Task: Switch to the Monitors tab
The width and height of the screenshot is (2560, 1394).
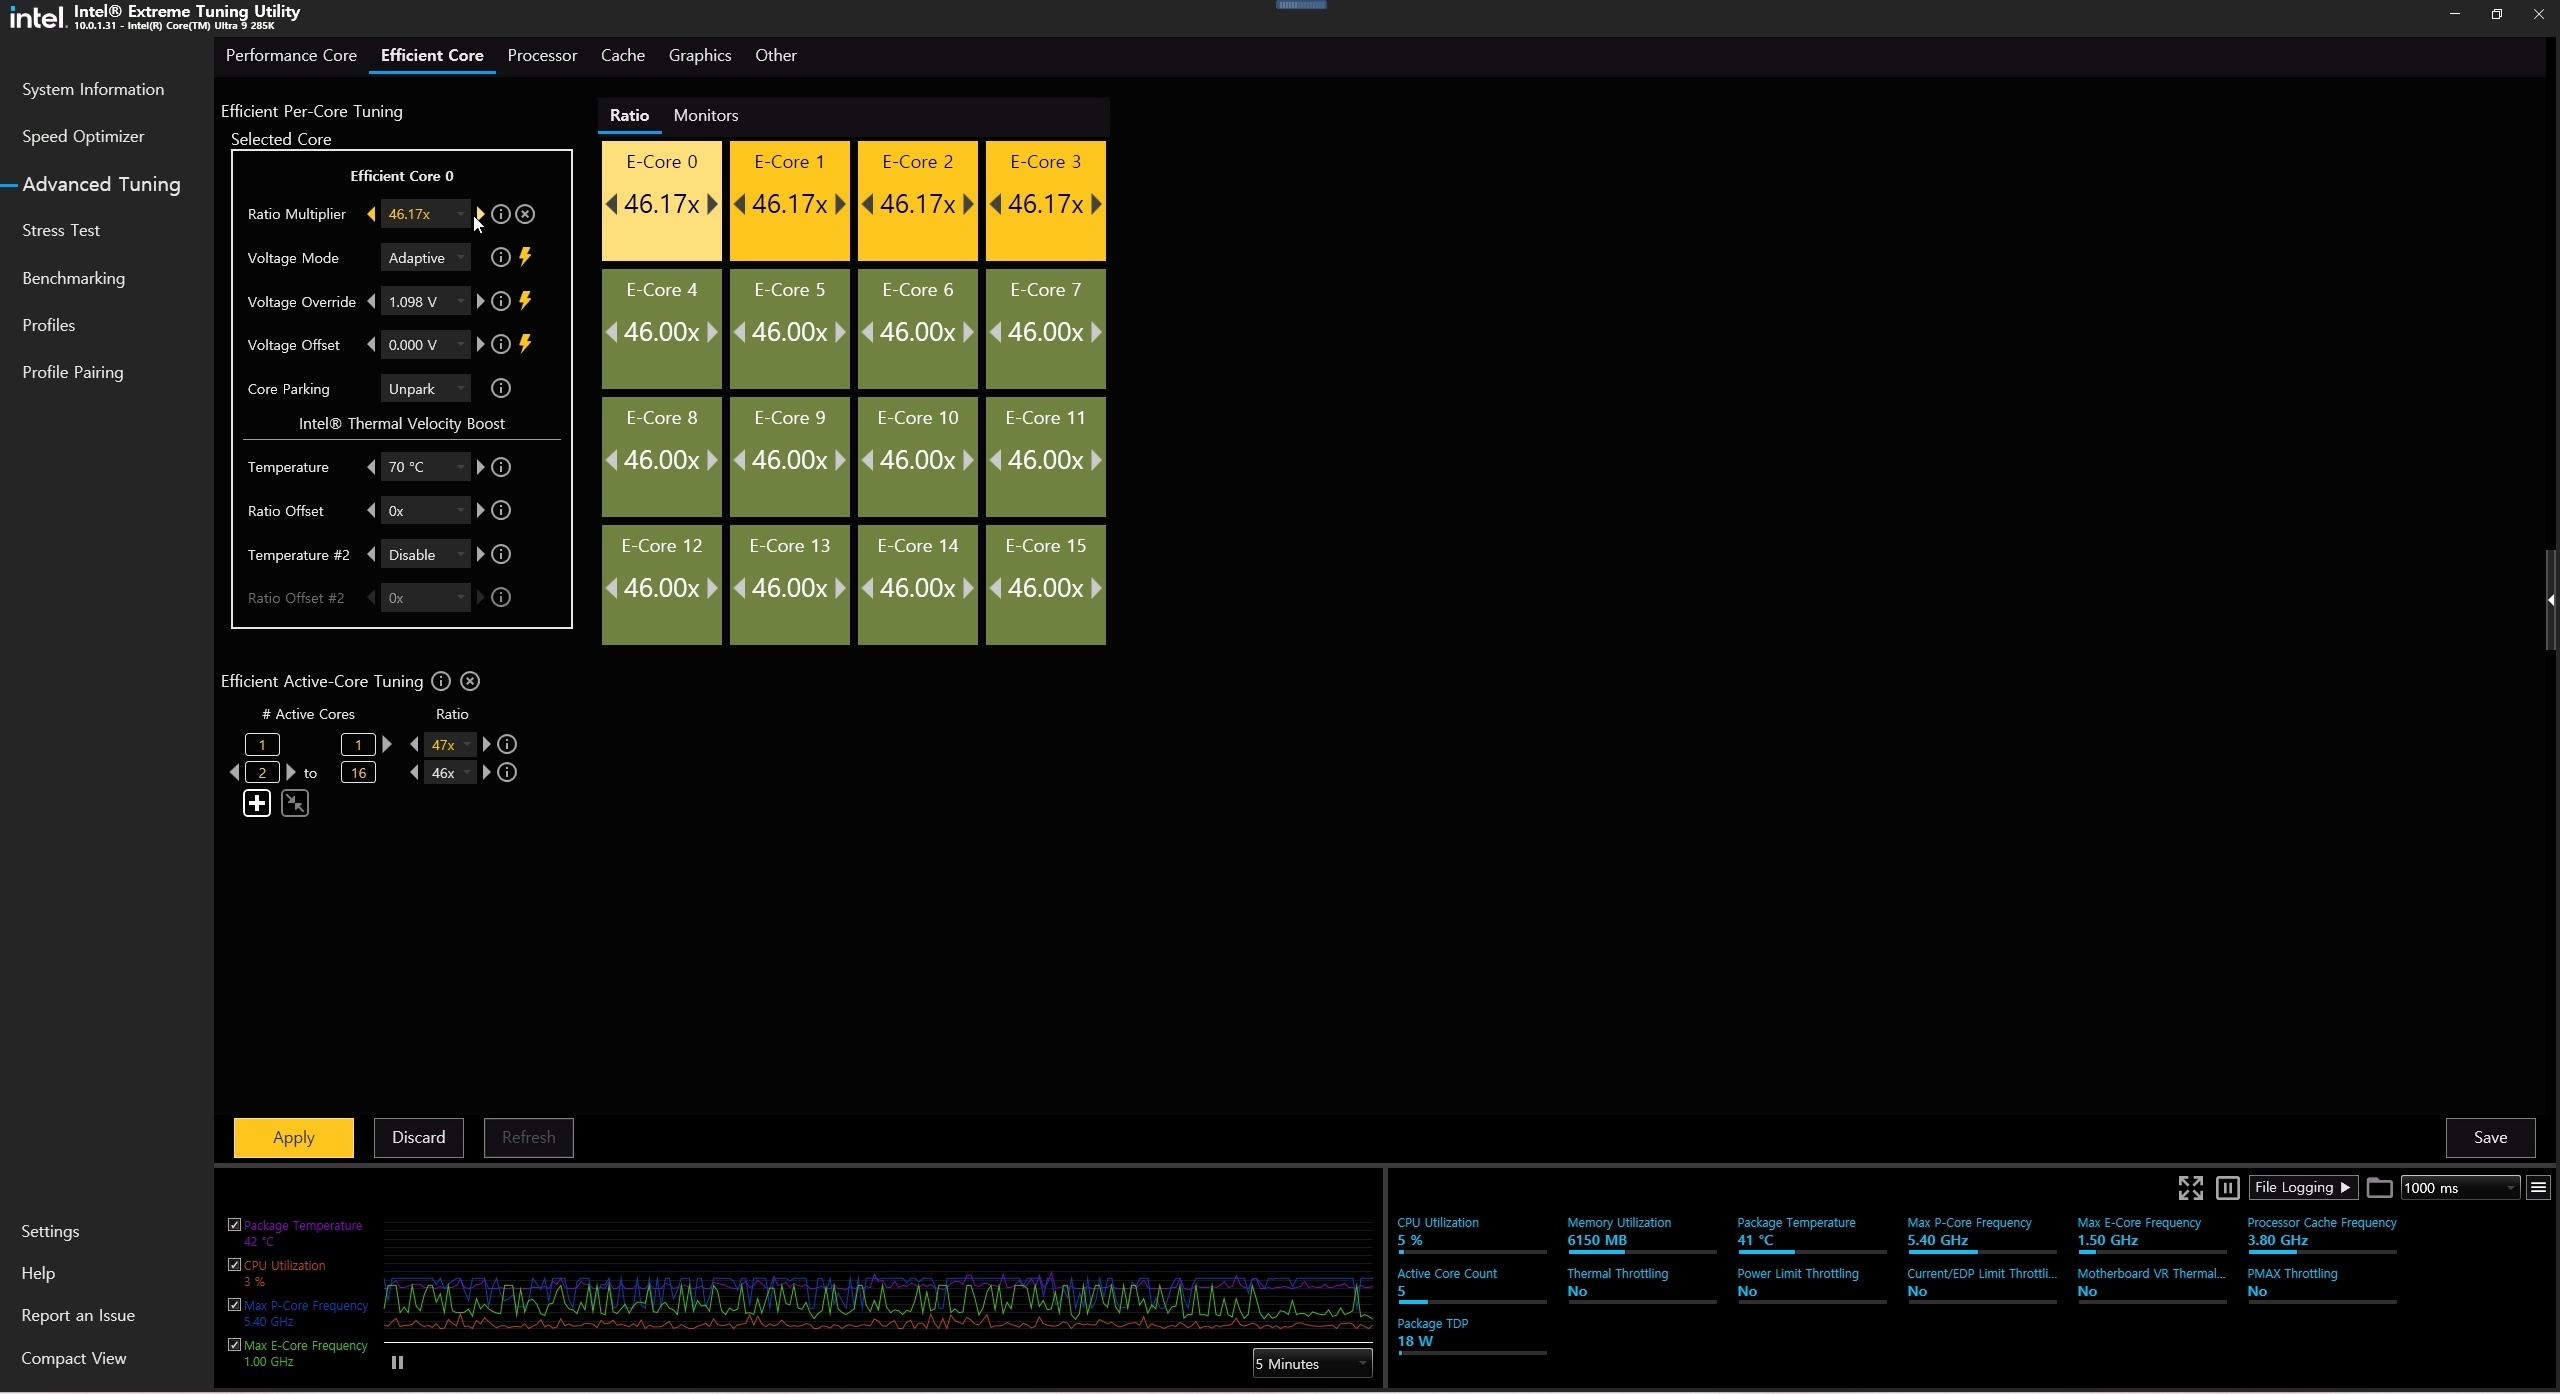Action: click(706, 115)
